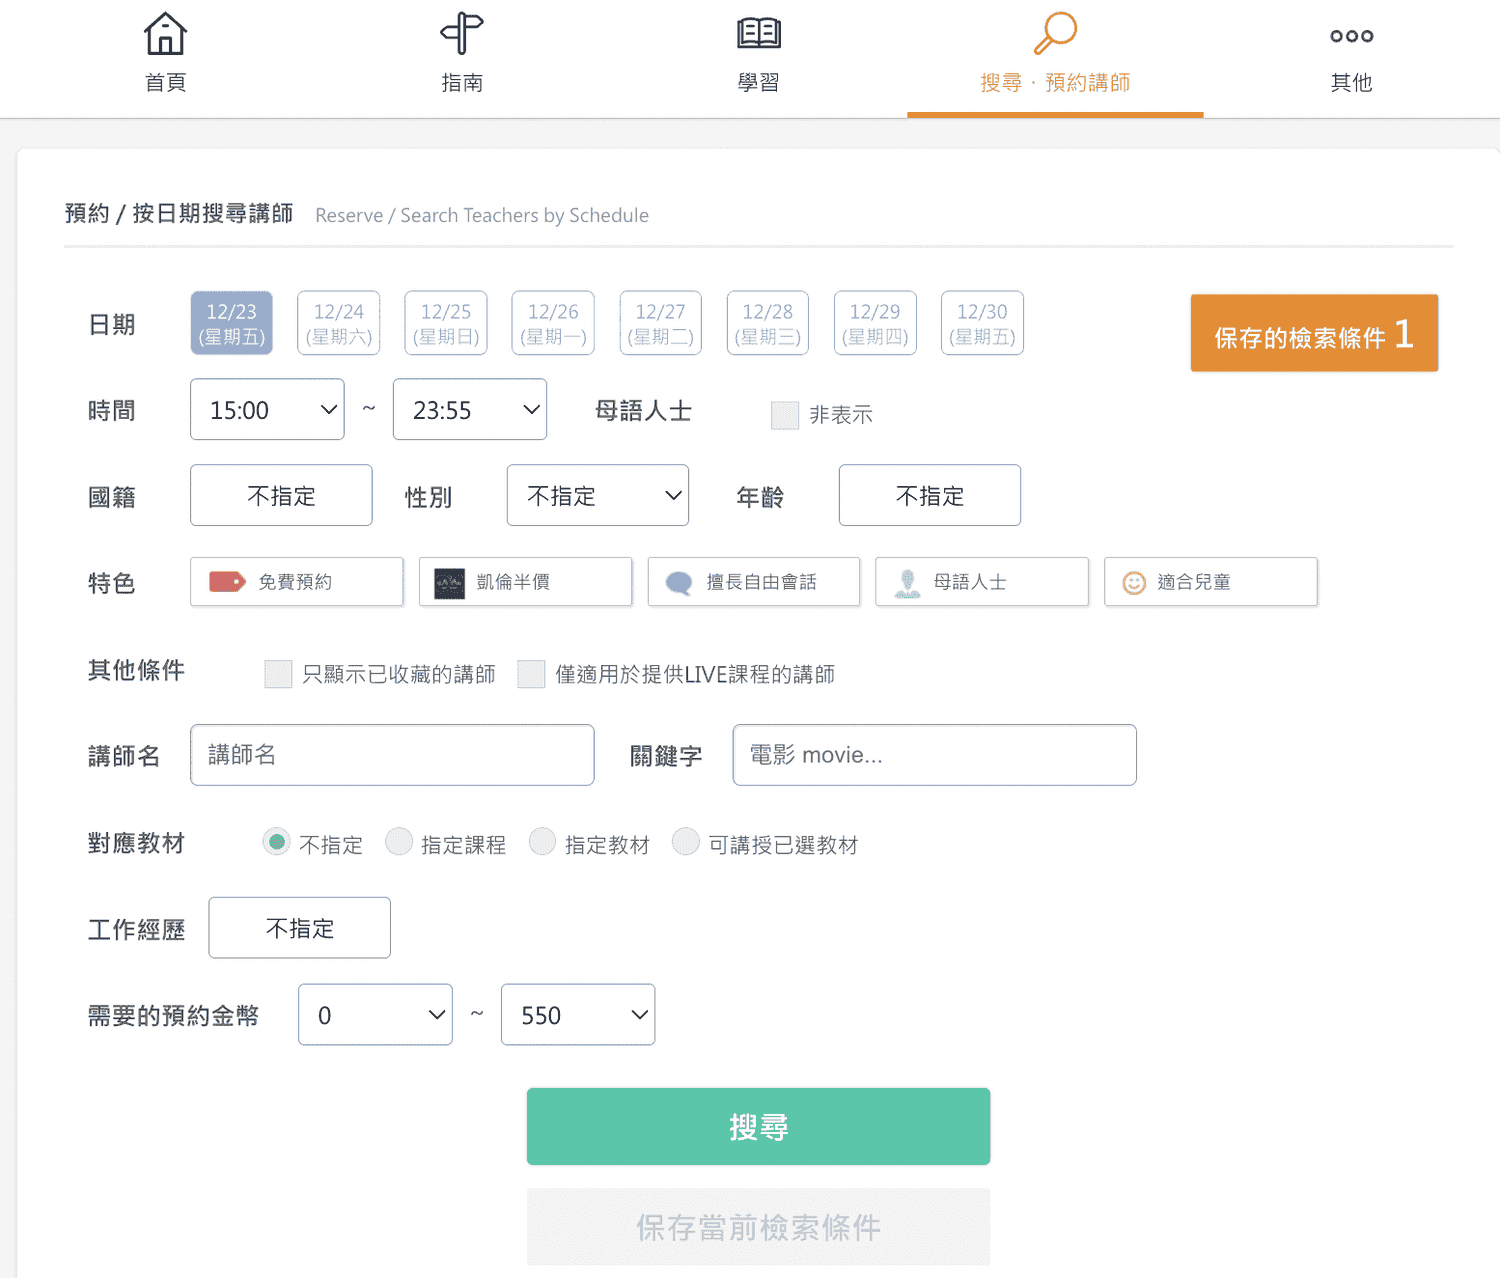The image size is (1500, 1278).
Task: Open the 指南 tab
Action: pyautogui.click(x=462, y=58)
